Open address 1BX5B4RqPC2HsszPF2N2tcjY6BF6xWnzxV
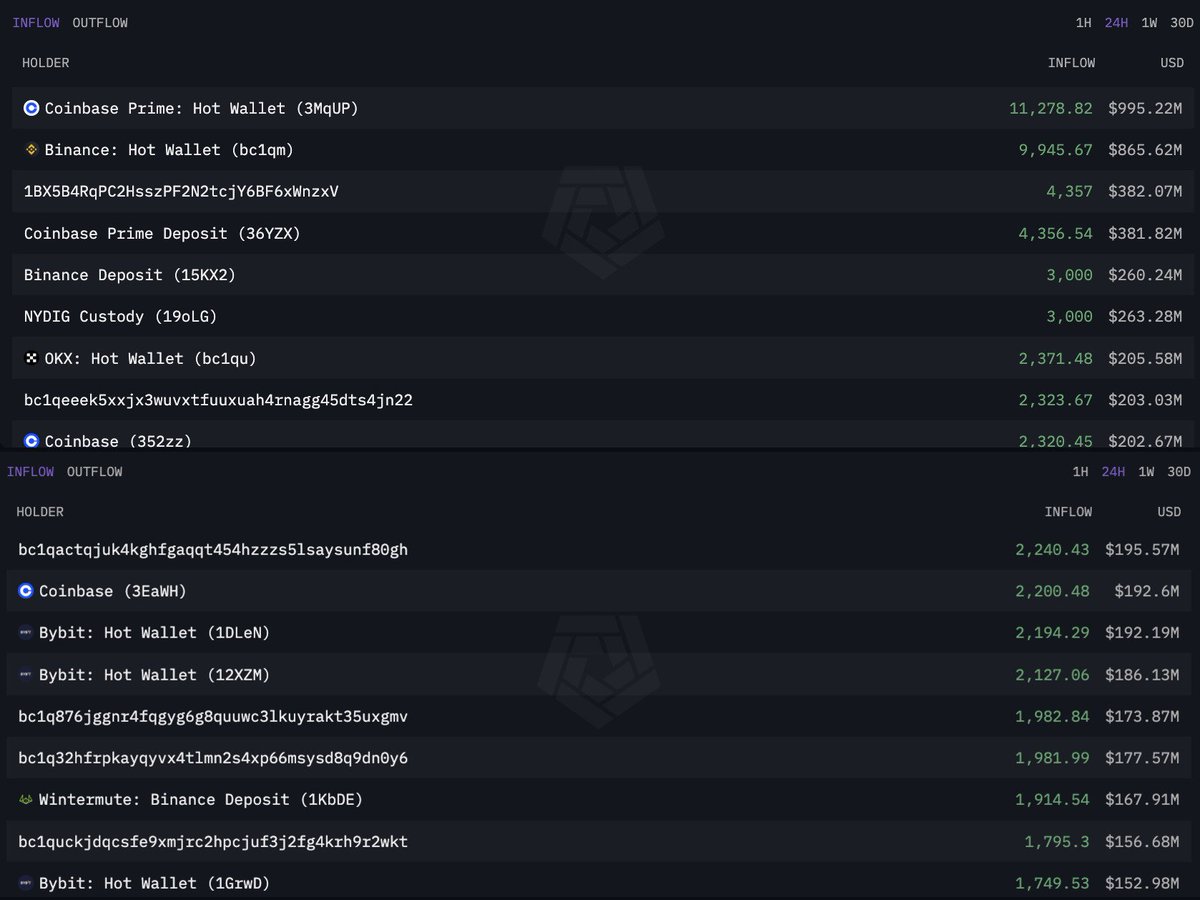This screenshot has height=900, width=1200. click(x=181, y=191)
